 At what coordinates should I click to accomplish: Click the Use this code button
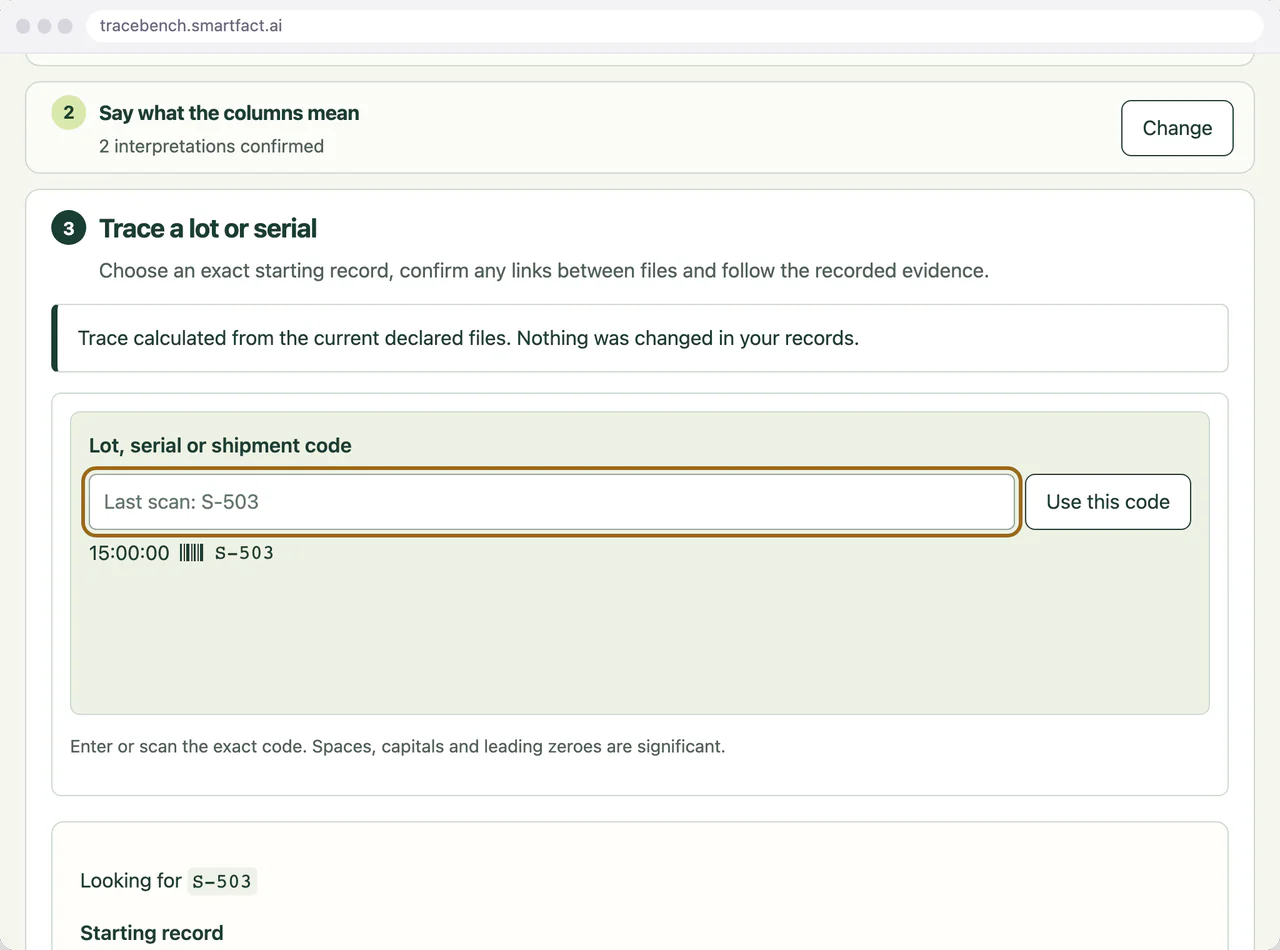[x=1108, y=502]
